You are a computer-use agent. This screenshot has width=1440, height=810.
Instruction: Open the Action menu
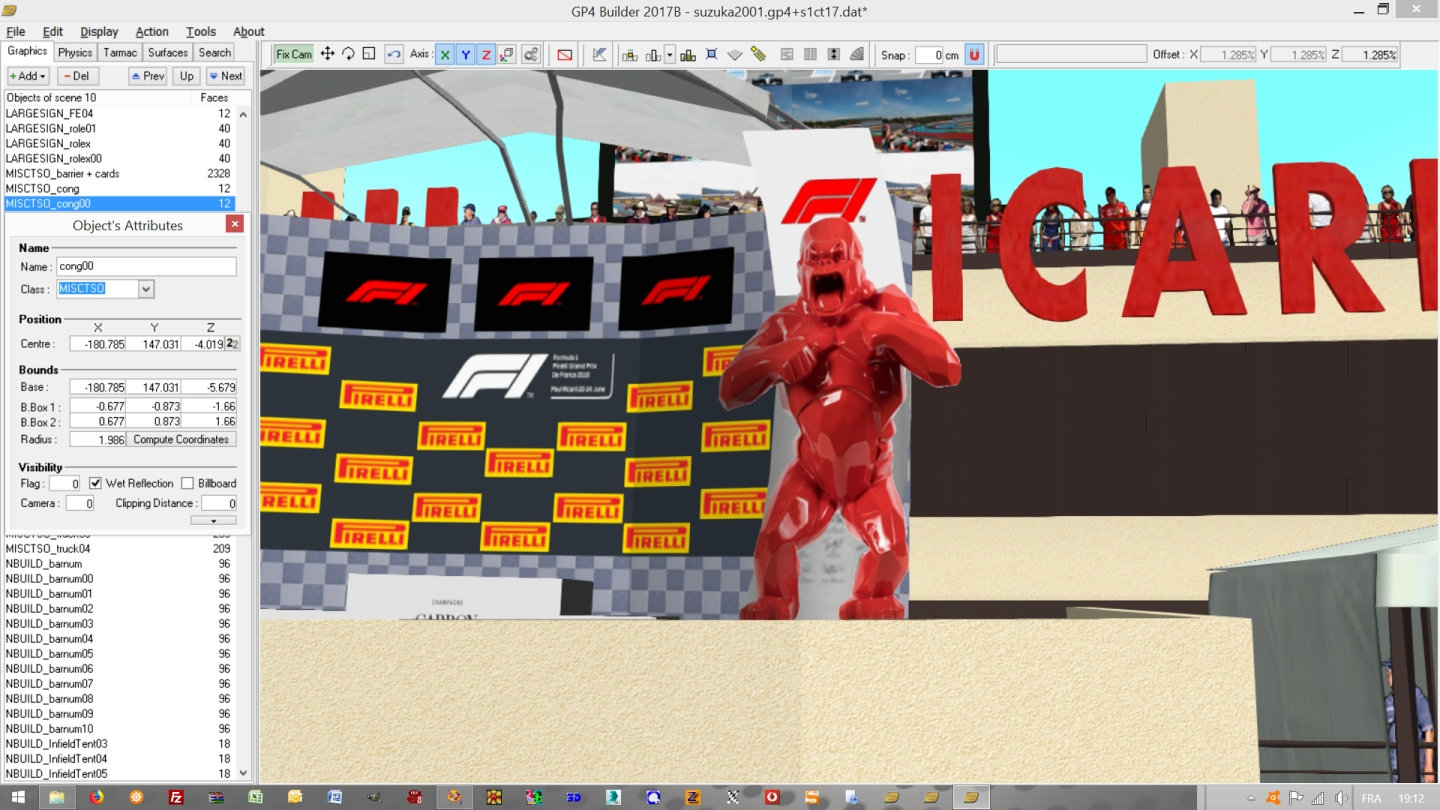[152, 31]
